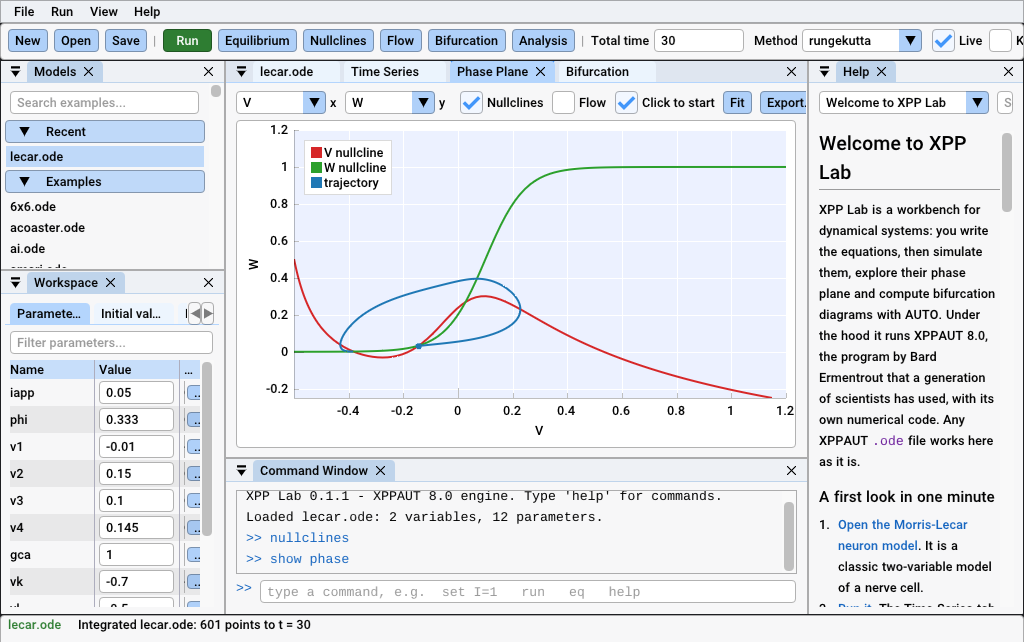Click the gca row options button
The width and height of the screenshot is (1024, 642).
(x=194, y=555)
